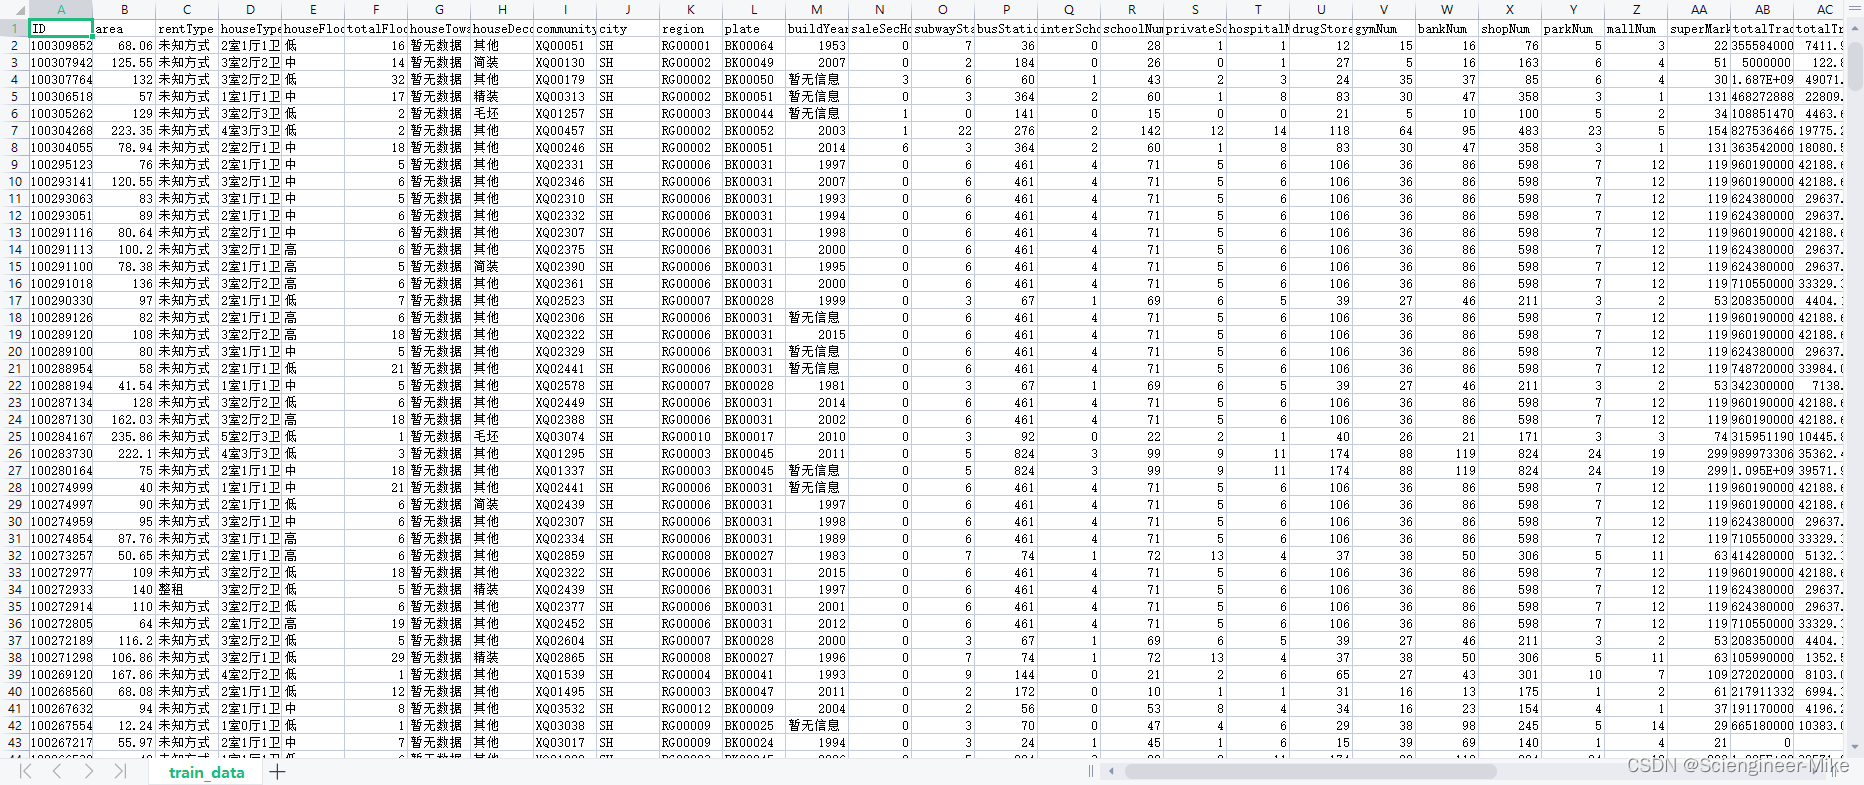Select cell showing 5000000

pos(1762,62)
